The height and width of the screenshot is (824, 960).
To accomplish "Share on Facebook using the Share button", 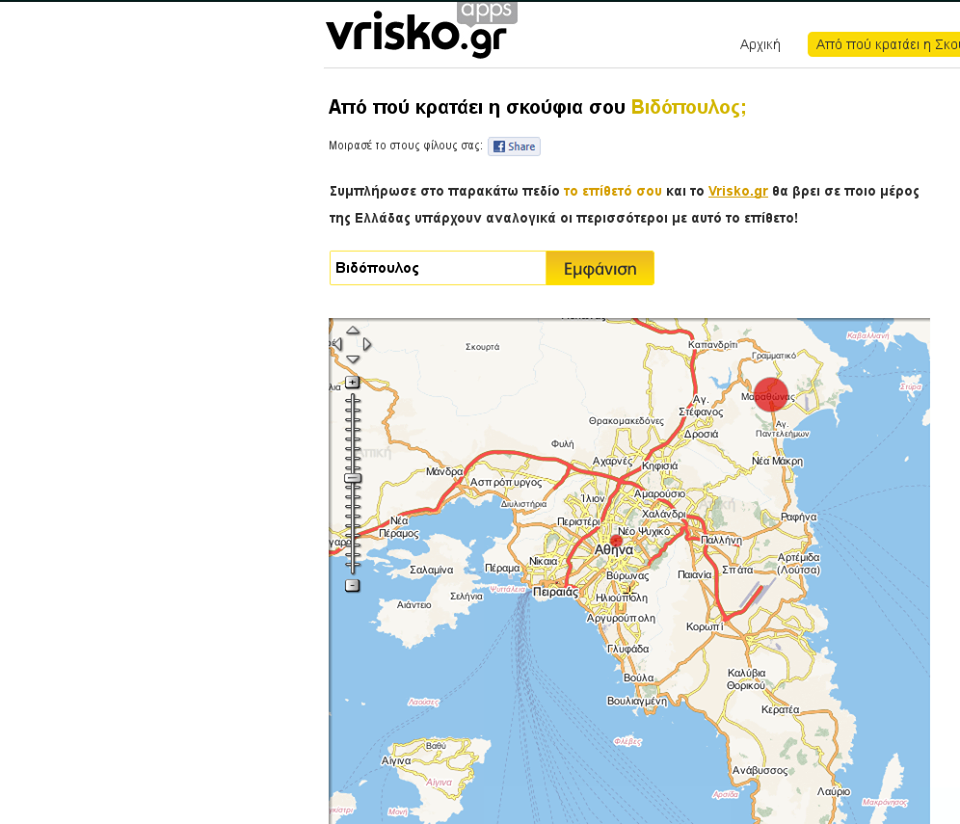I will [514, 146].
